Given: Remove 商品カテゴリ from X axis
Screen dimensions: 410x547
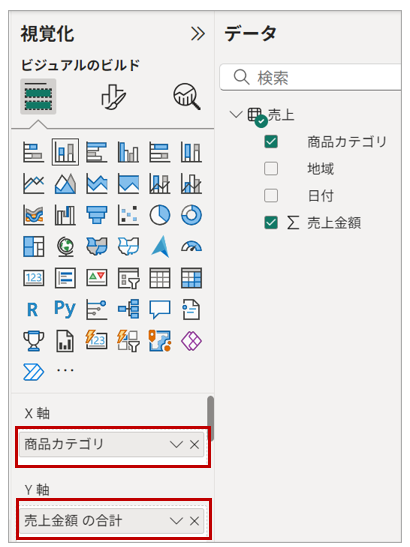Looking at the screenshot, I should click(x=194, y=444).
